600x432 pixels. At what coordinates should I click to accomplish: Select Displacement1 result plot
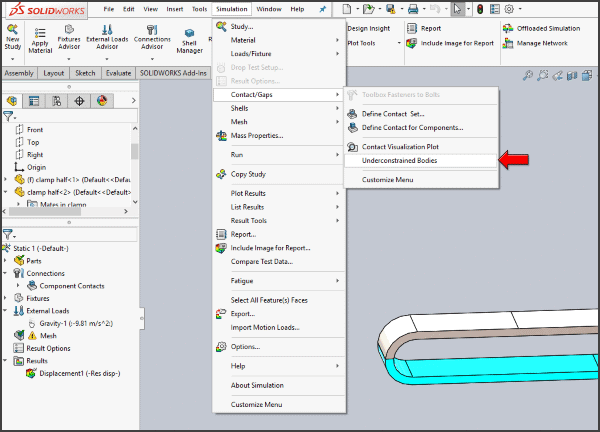[73, 373]
